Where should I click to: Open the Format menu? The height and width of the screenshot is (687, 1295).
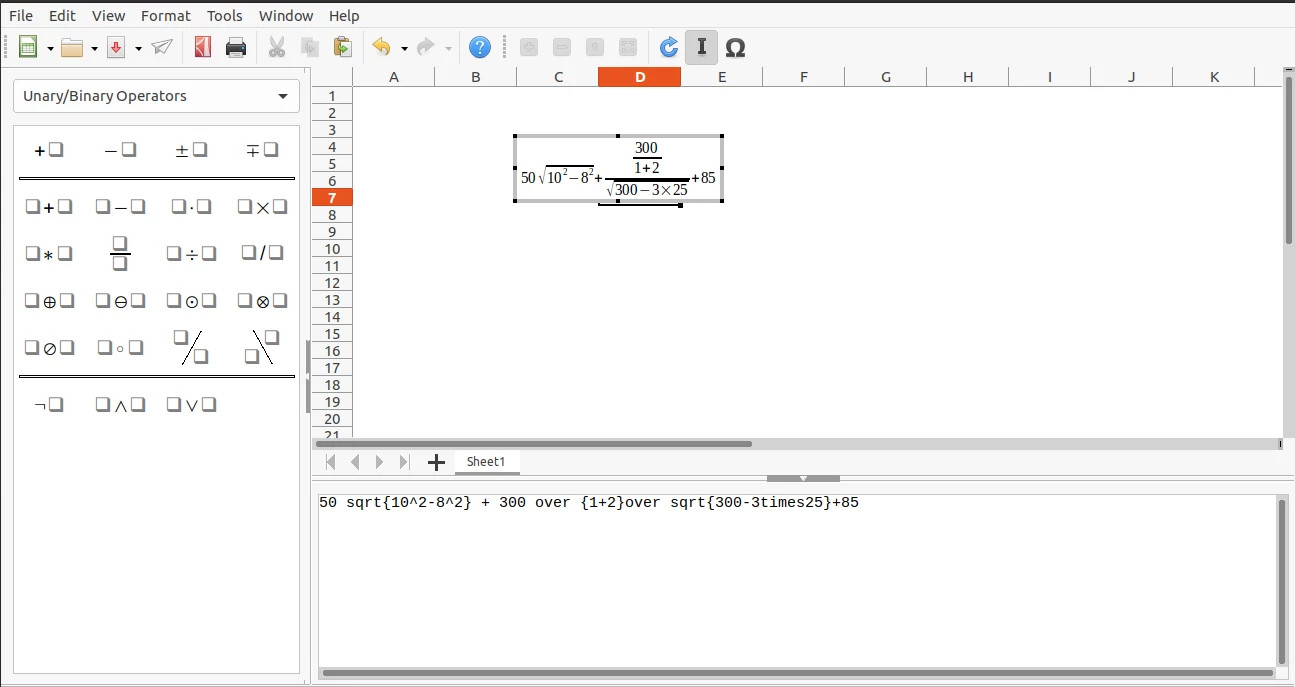coord(166,16)
